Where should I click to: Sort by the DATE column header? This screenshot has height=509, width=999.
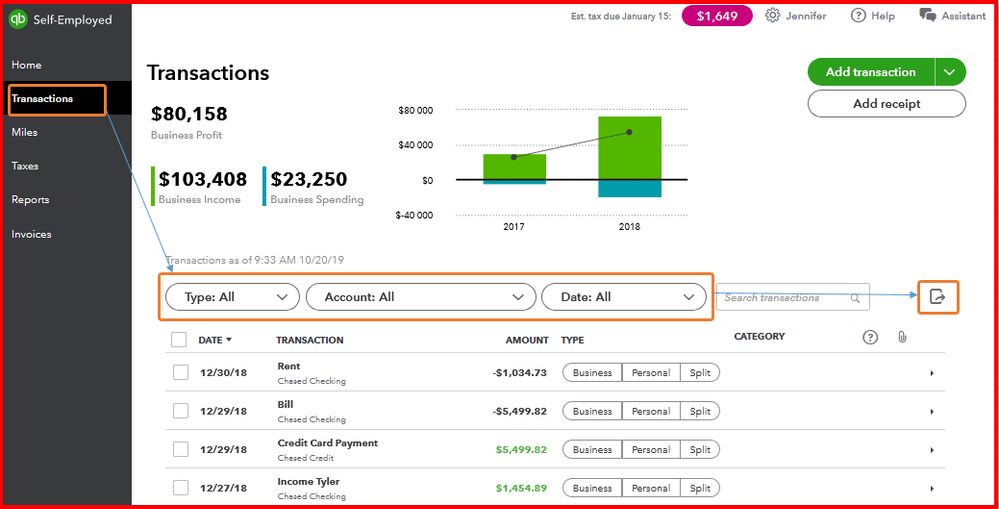[x=215, y=340]
